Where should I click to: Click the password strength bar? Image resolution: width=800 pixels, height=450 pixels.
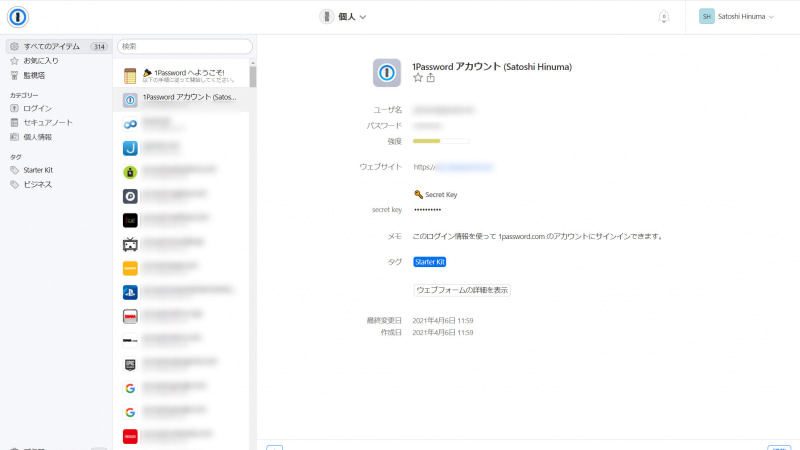tap(441, 141)
